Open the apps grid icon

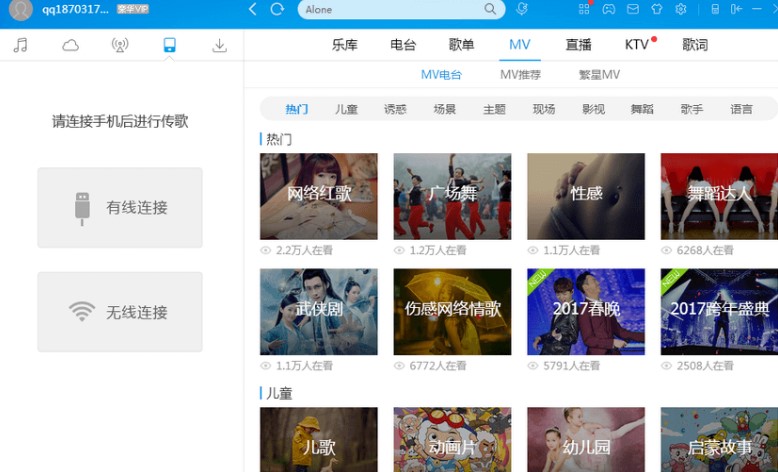tap(584, 9)
